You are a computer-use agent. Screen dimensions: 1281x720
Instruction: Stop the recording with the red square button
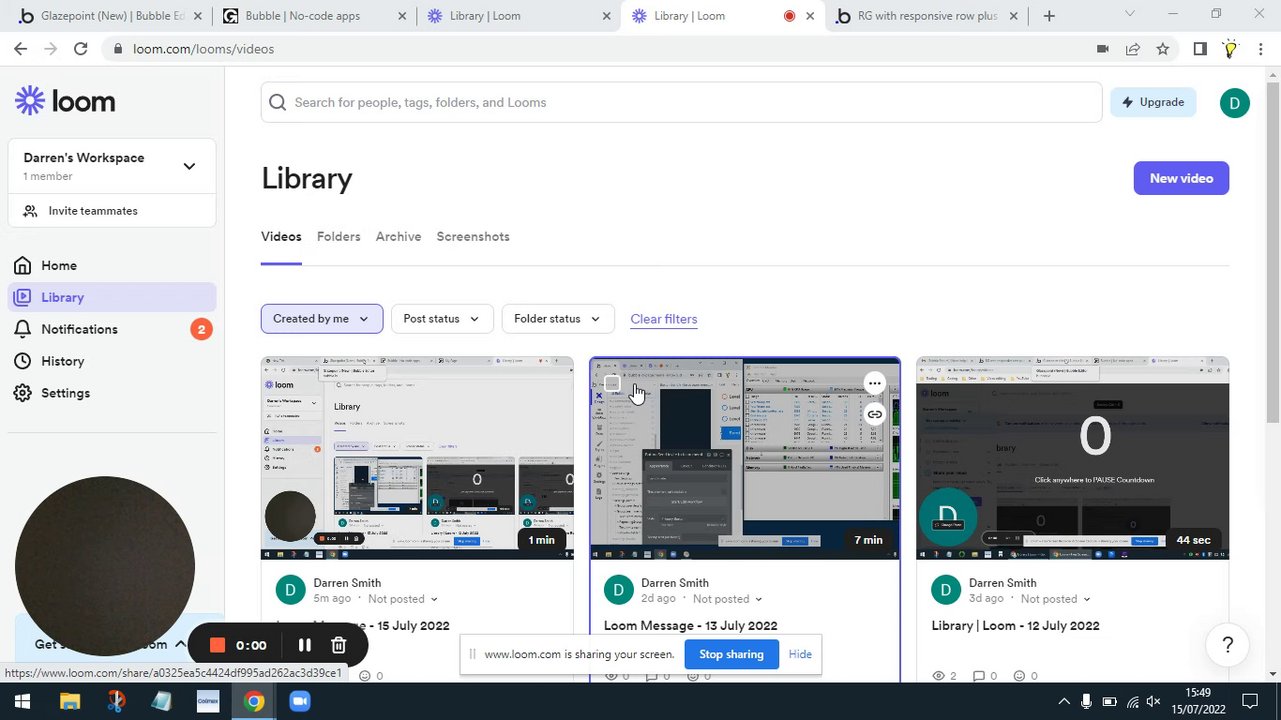217,645
